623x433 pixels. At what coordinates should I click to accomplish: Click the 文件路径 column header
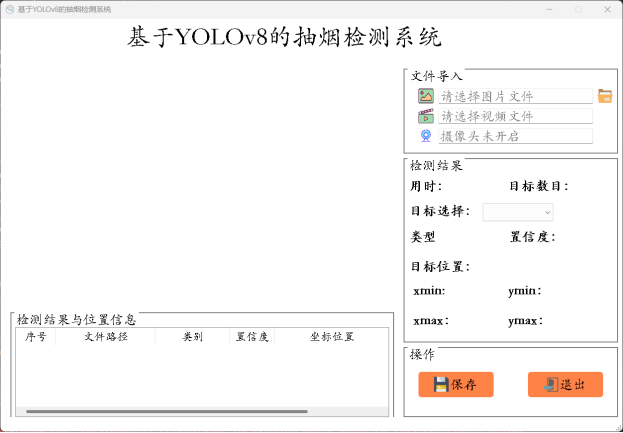[105, 337]
